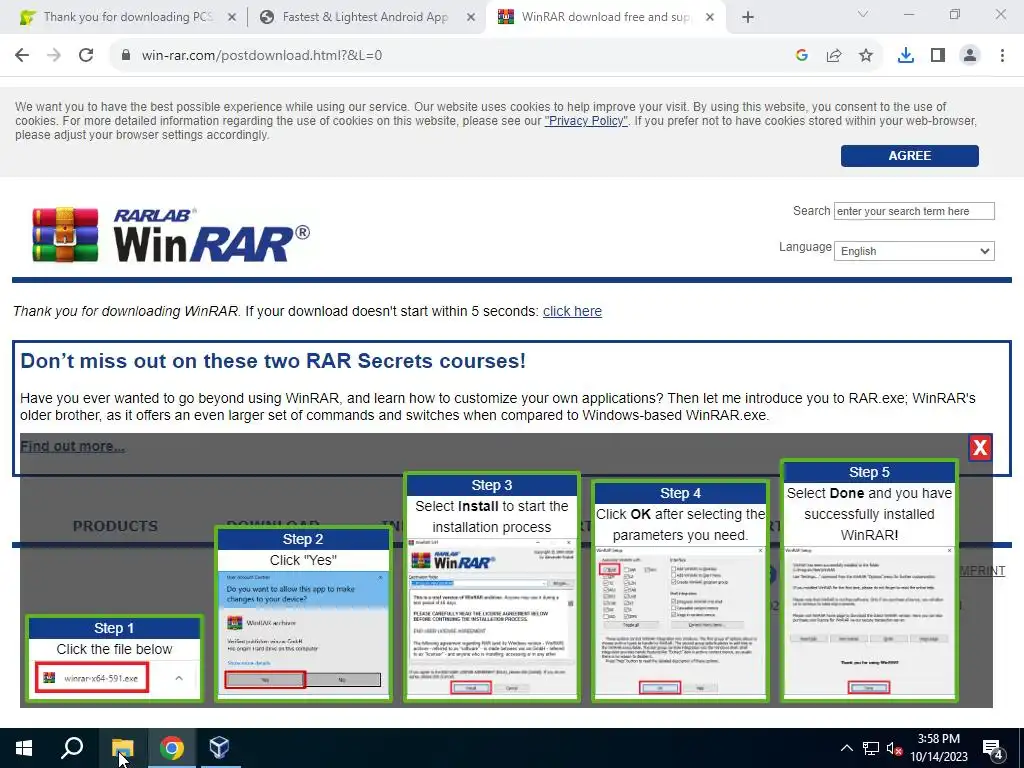1024x768 pixels.
Task: Click the 'click here' download link
Action: coord(572,312)
